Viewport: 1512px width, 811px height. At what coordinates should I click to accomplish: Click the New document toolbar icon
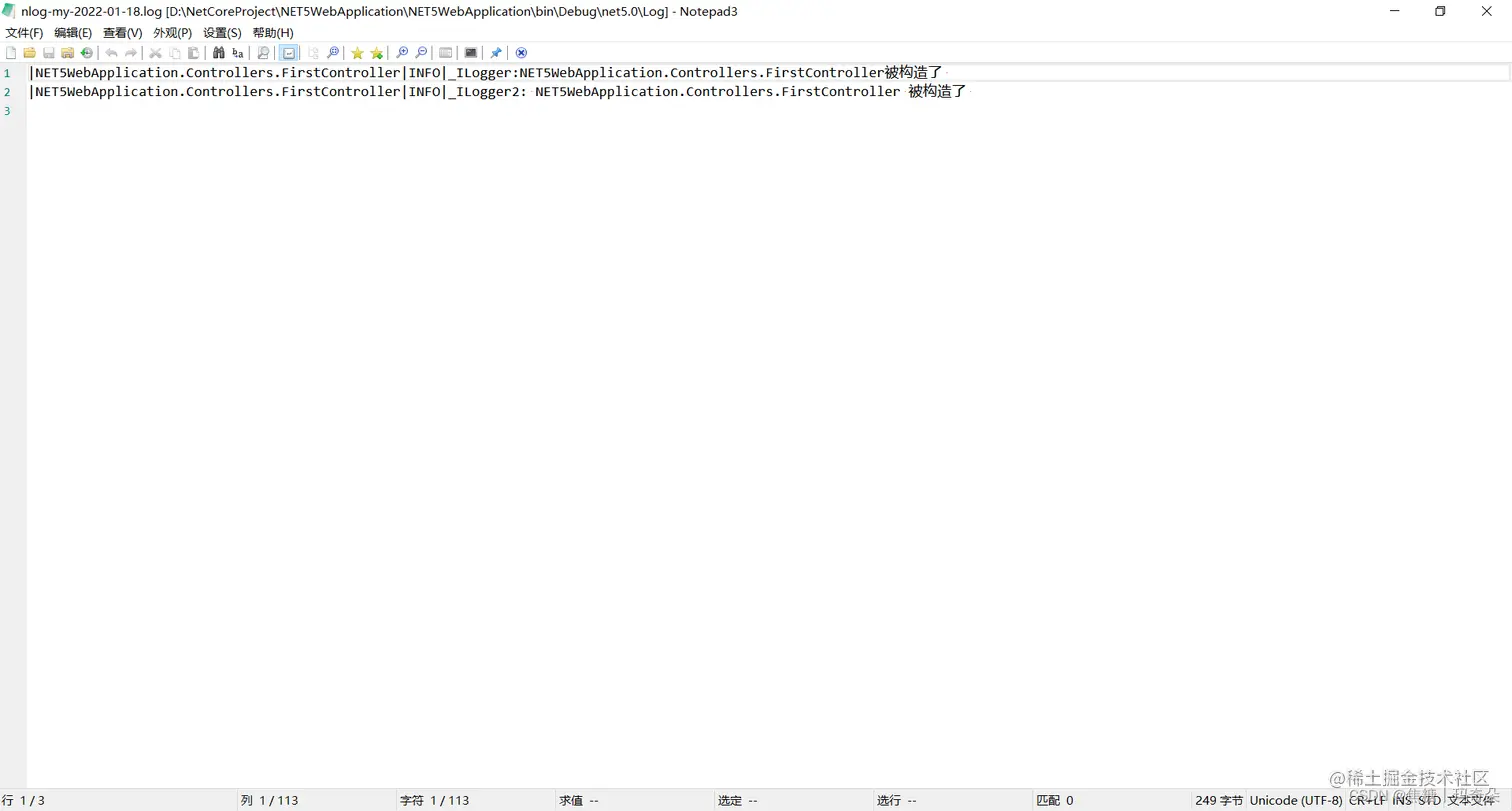11,53
